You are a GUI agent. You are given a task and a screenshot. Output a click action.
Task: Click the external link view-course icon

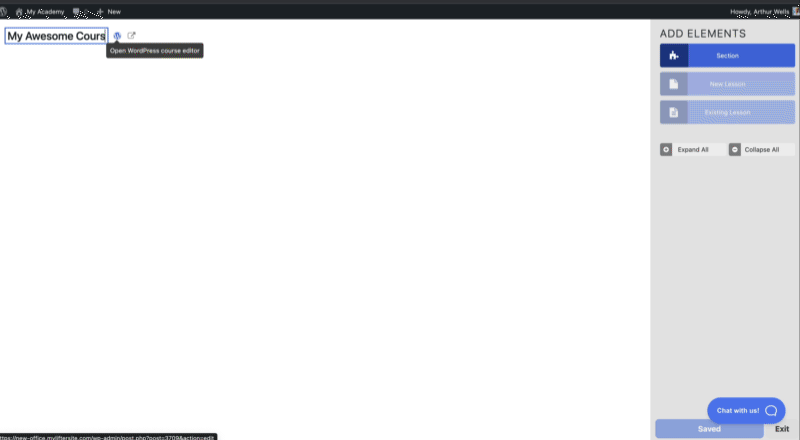click(x=131, y=36)
